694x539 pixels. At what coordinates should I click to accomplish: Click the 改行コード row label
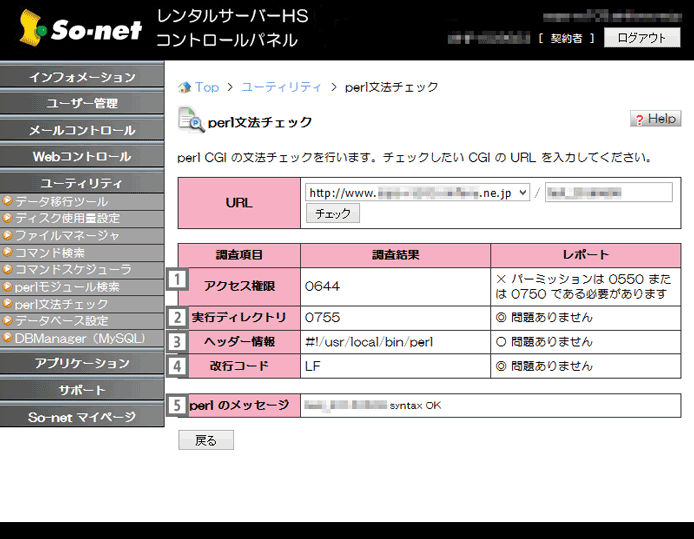pos(239,366)
